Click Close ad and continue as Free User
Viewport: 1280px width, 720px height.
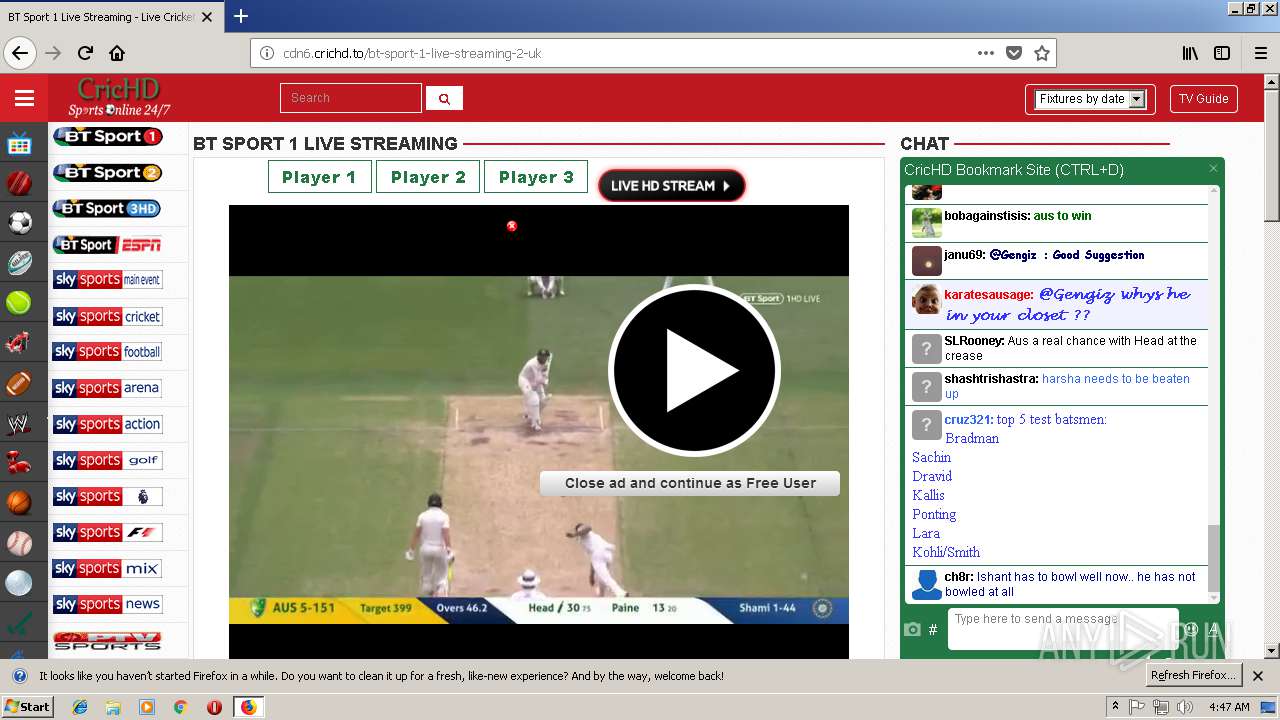pyautogui.click(x=690, y=483)
